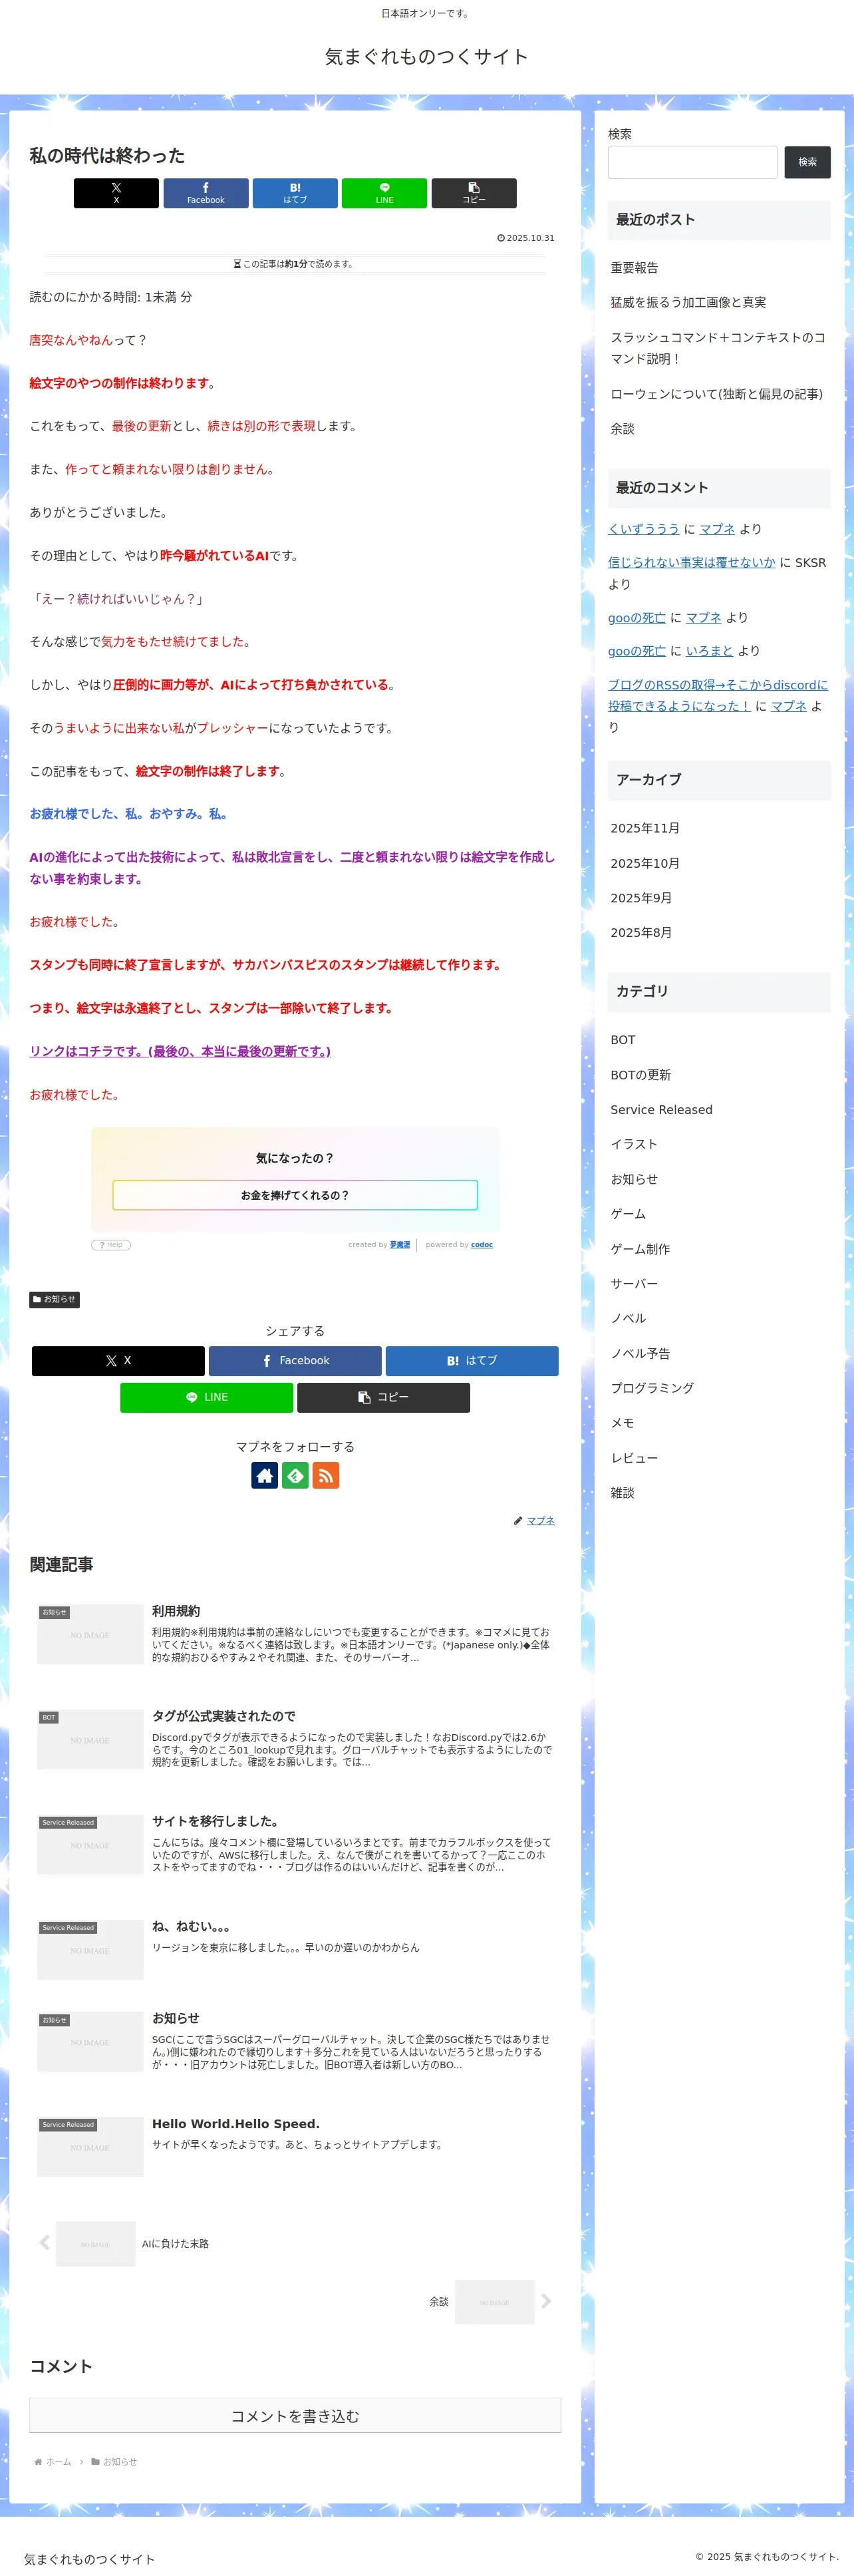Click the top コピー copy button

pyautogui.click(x=474, y=193)
